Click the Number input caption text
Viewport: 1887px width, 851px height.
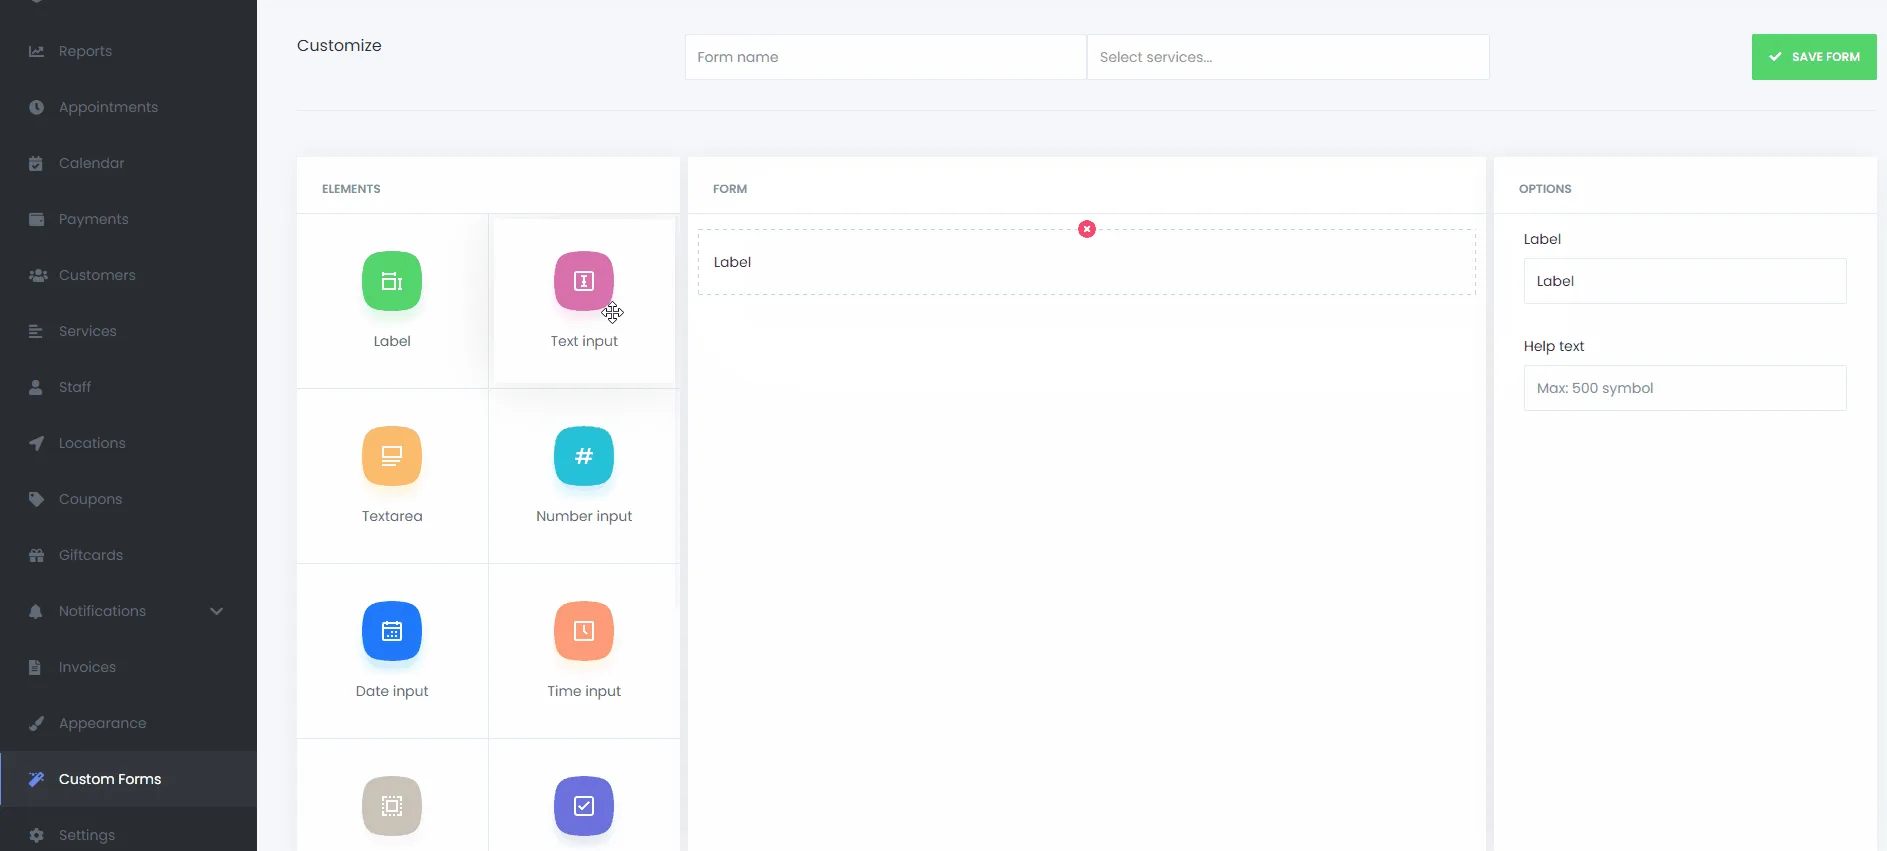584,516
